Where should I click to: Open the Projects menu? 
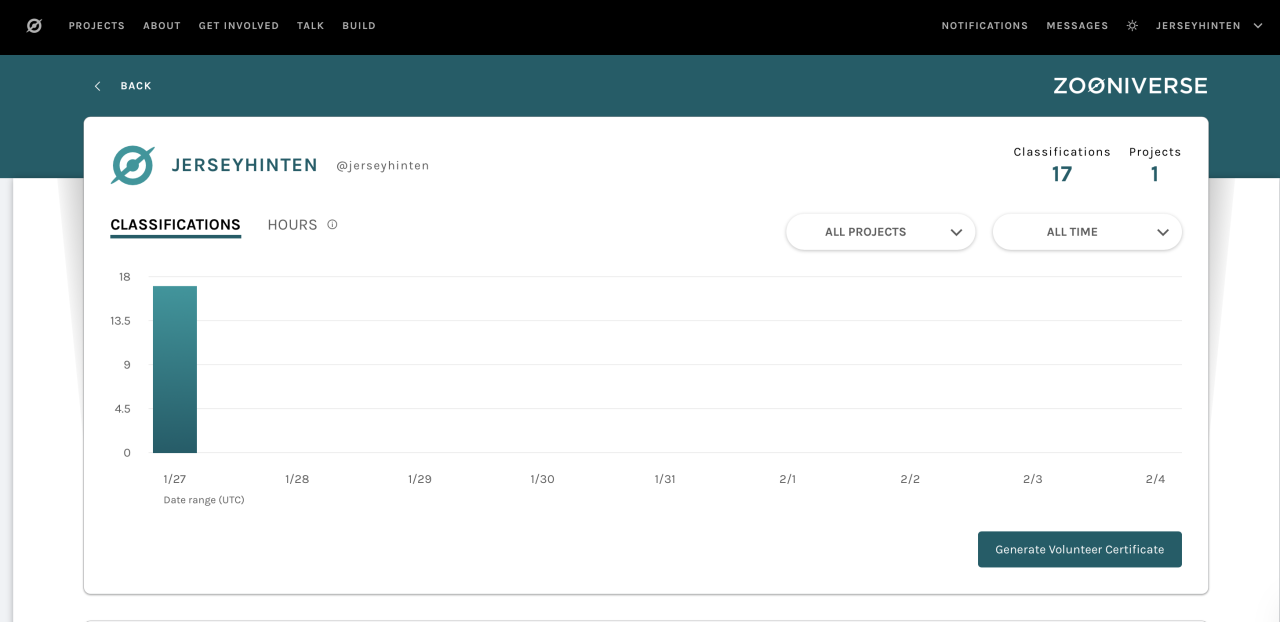click(x=97, y=26)
